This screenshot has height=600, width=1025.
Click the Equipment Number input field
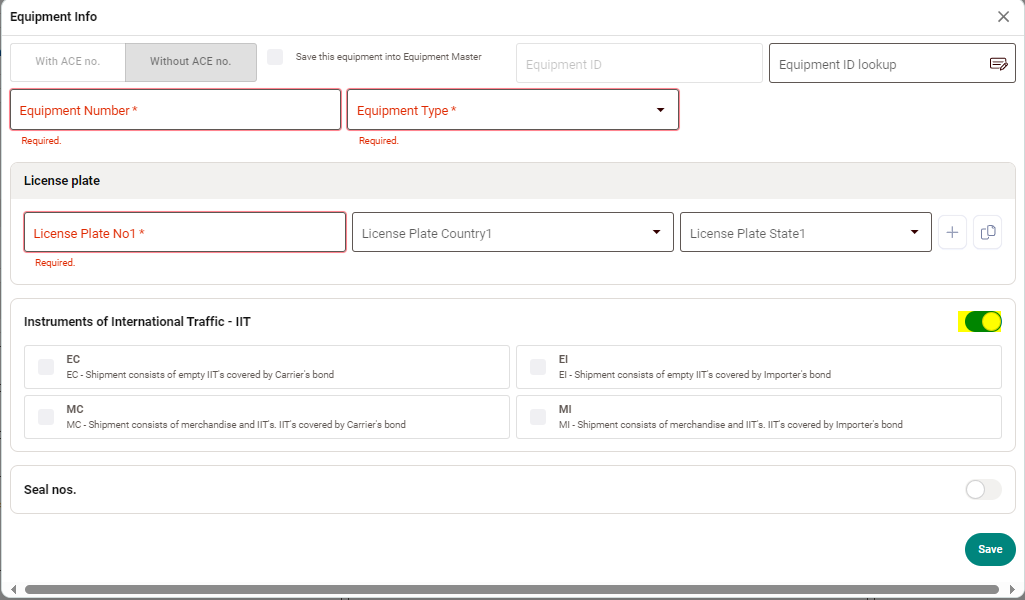[x=175, y=110]
